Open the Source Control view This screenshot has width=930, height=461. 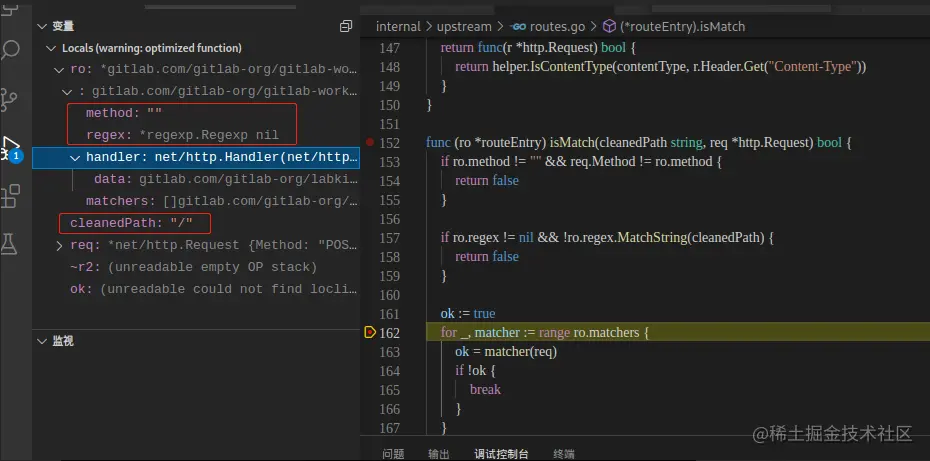9,100
